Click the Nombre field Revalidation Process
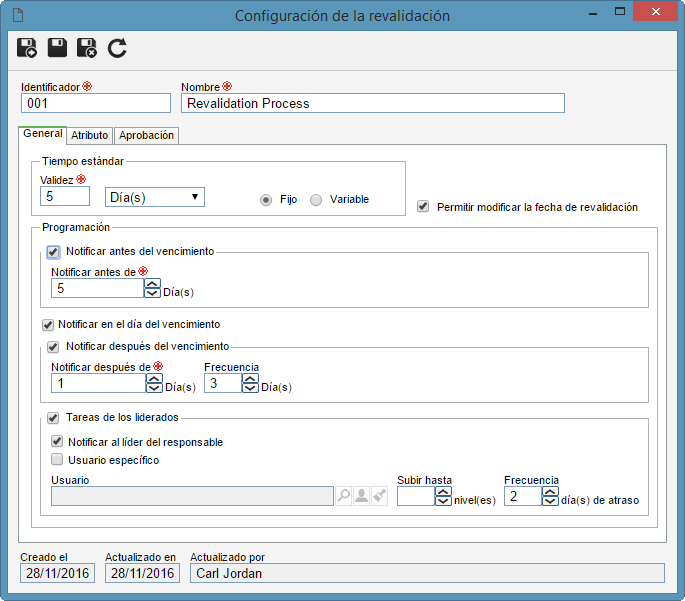The height and width of the screenshot is (601, 685). 373,103
